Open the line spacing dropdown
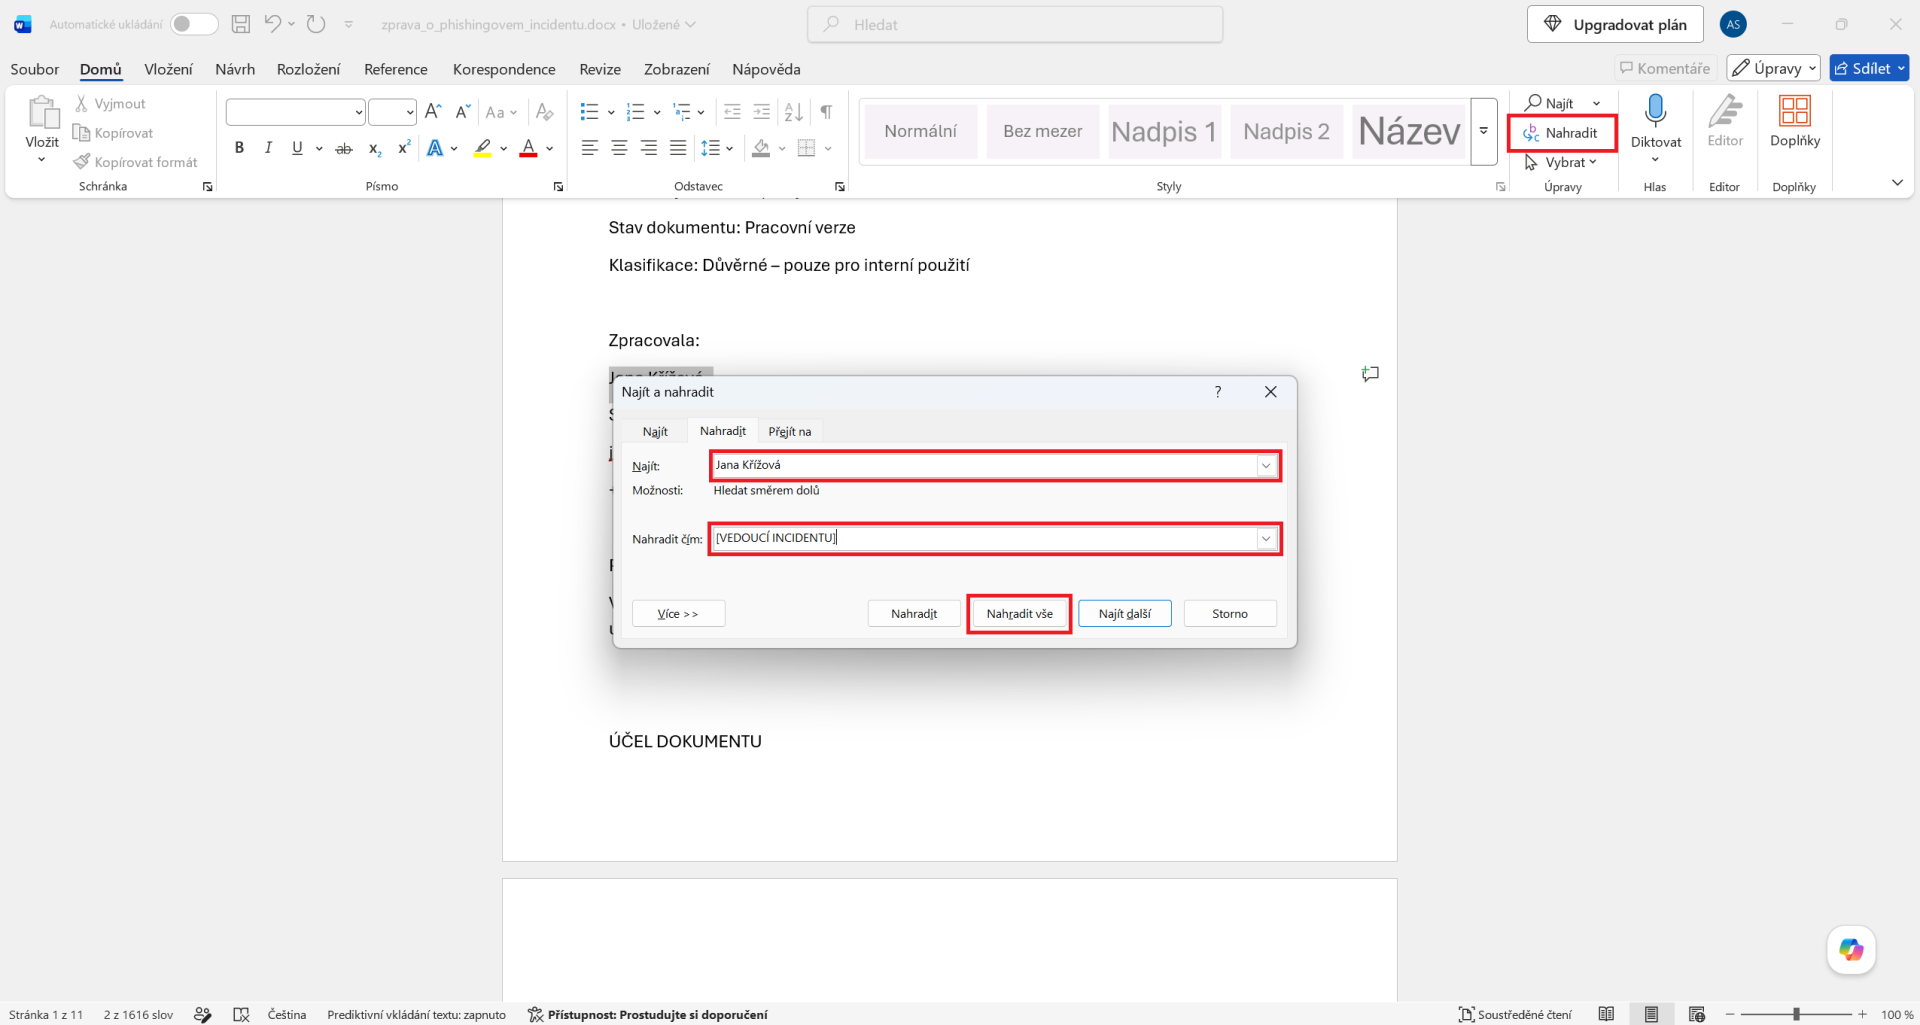The height and width of the screenshot is (1025, 1920). (x=717, y=148)
